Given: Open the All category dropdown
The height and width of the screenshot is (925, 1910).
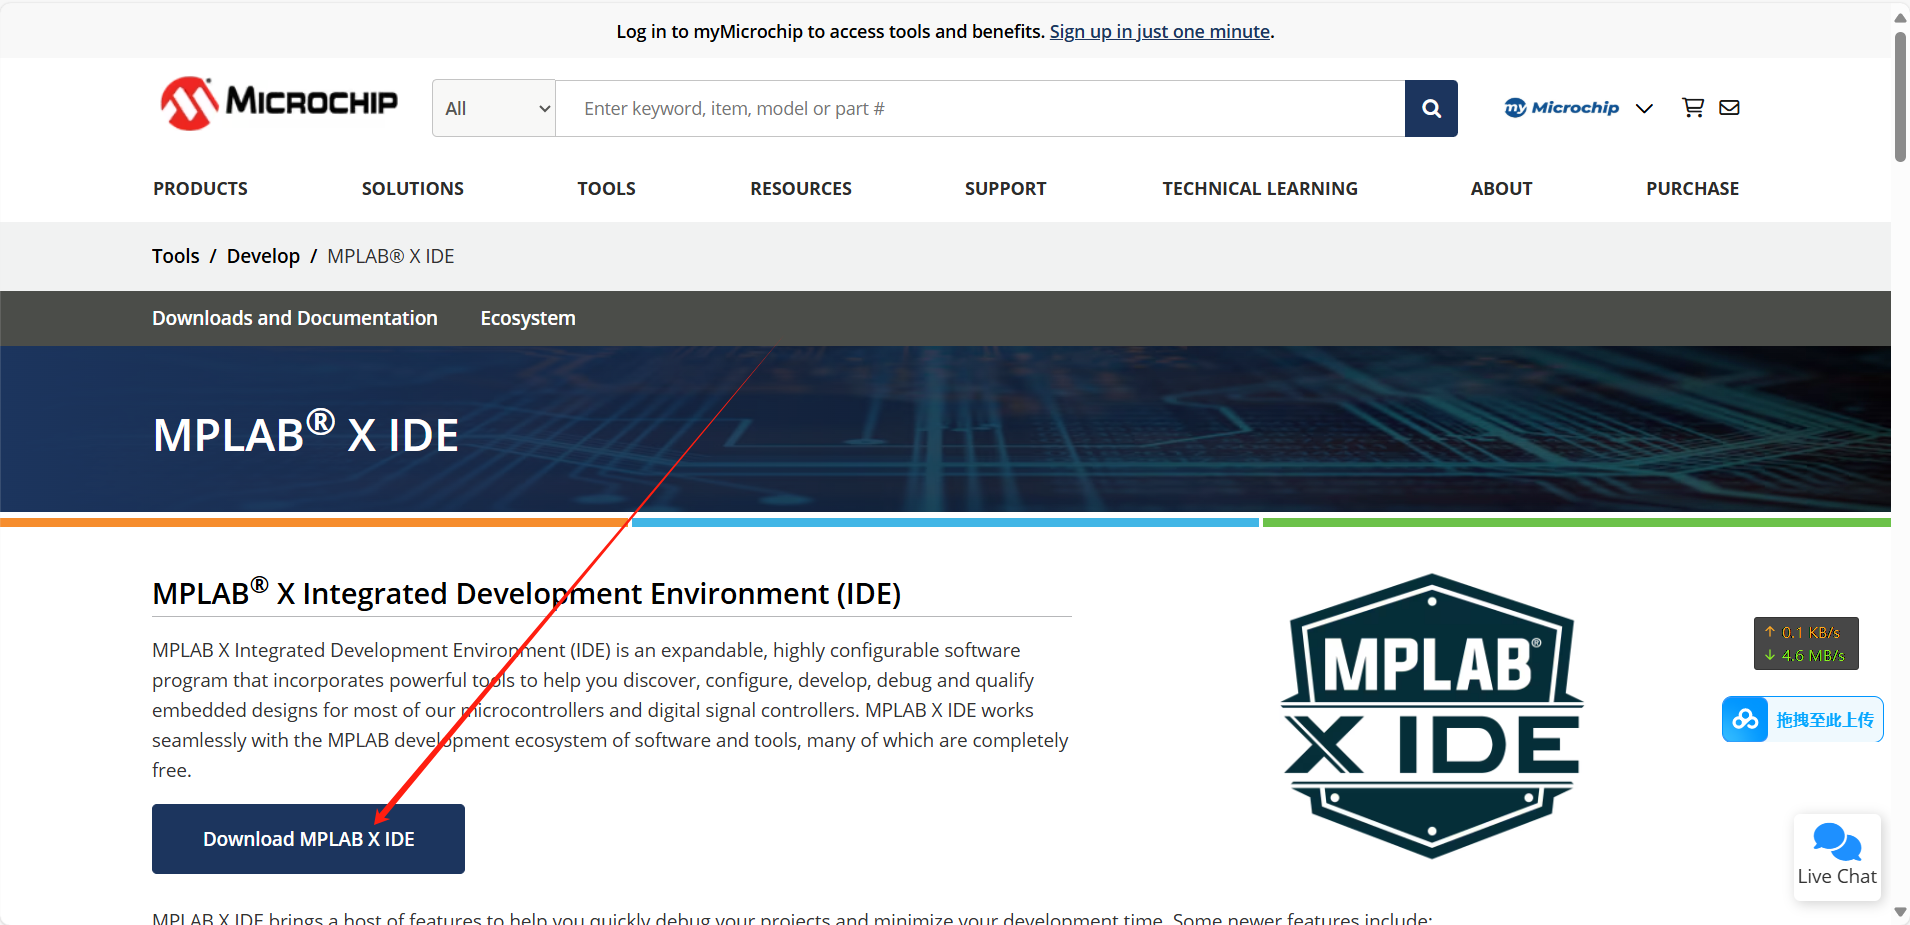Looking at the screenshot, I should pyautogui.click(x=494, y=108).
